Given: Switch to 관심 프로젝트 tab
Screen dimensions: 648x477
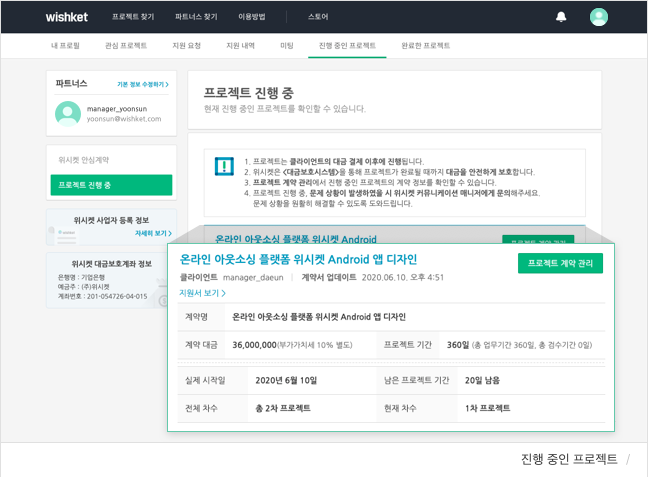Looking at the screenshot, I should (125, 46).
